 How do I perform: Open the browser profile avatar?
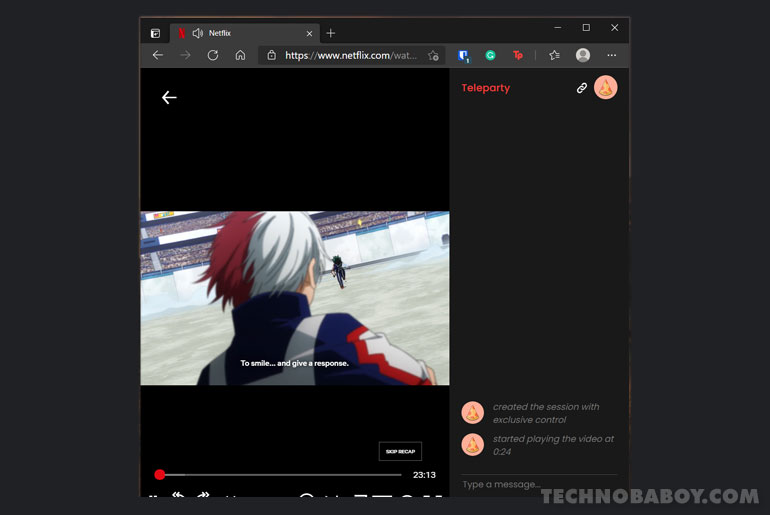point(583,55)
